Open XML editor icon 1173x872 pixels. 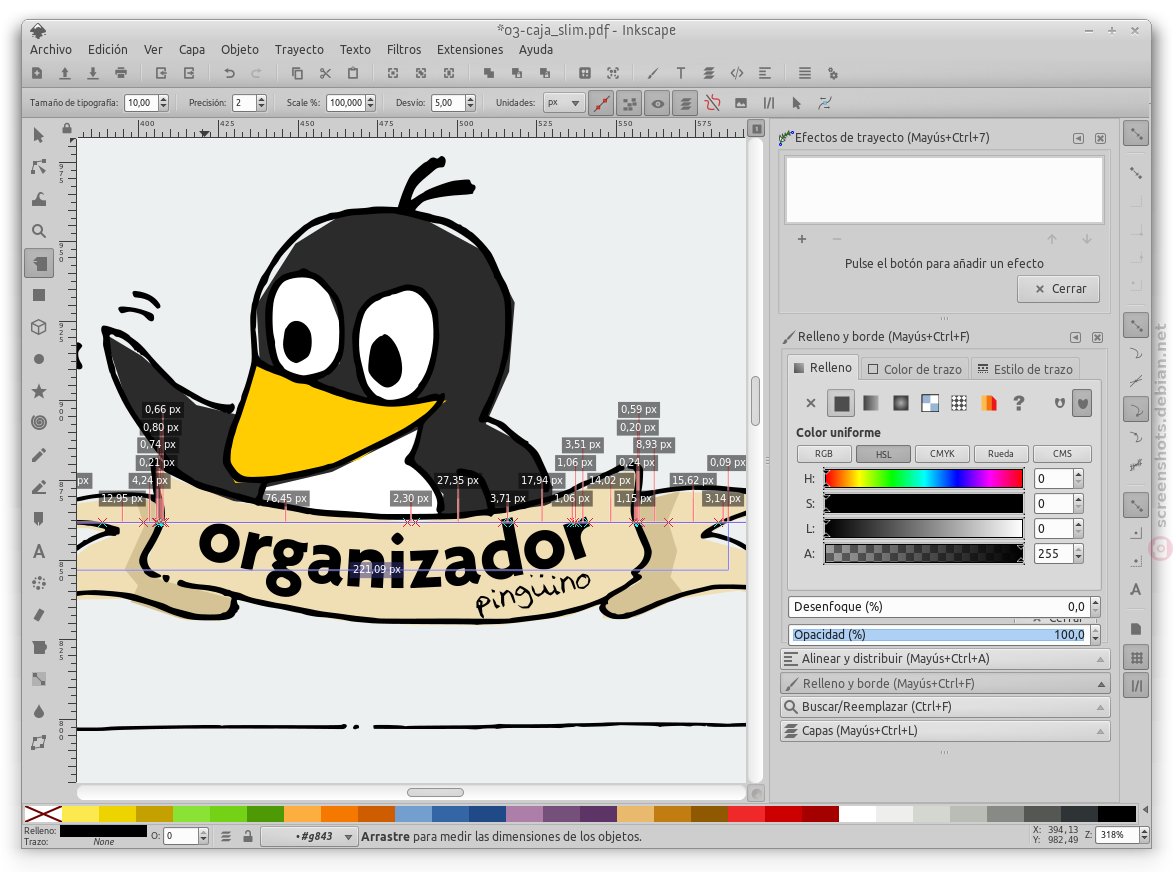(x=737, y=73)
